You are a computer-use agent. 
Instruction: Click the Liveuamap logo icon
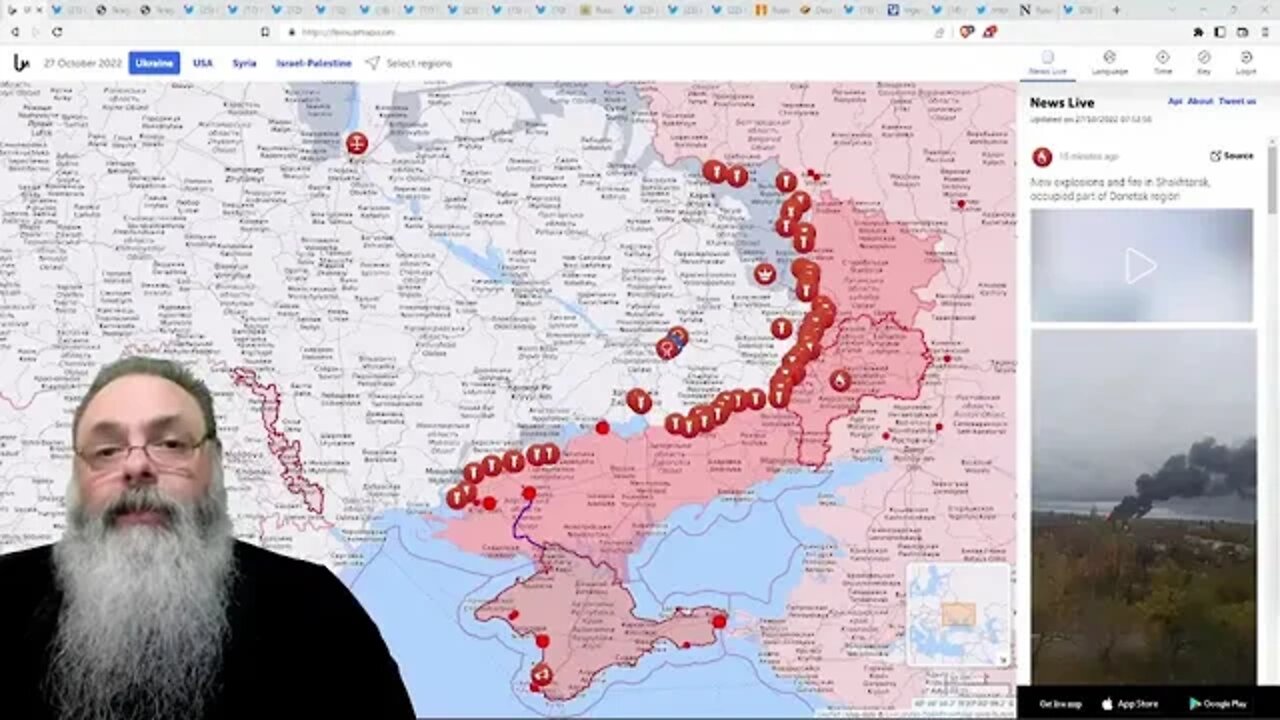[21, 63]
